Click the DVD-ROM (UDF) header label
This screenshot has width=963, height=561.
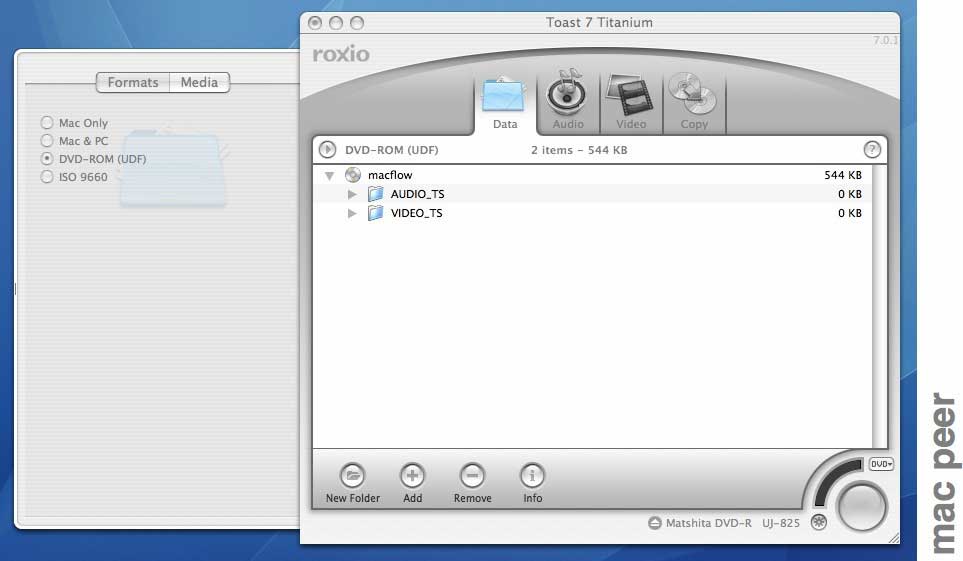pyautogui.click(x=392, y=150)
